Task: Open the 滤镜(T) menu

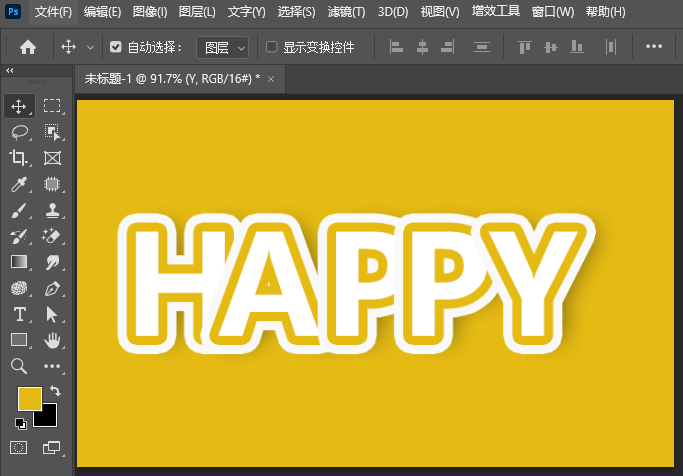Action: coord(346,12)
